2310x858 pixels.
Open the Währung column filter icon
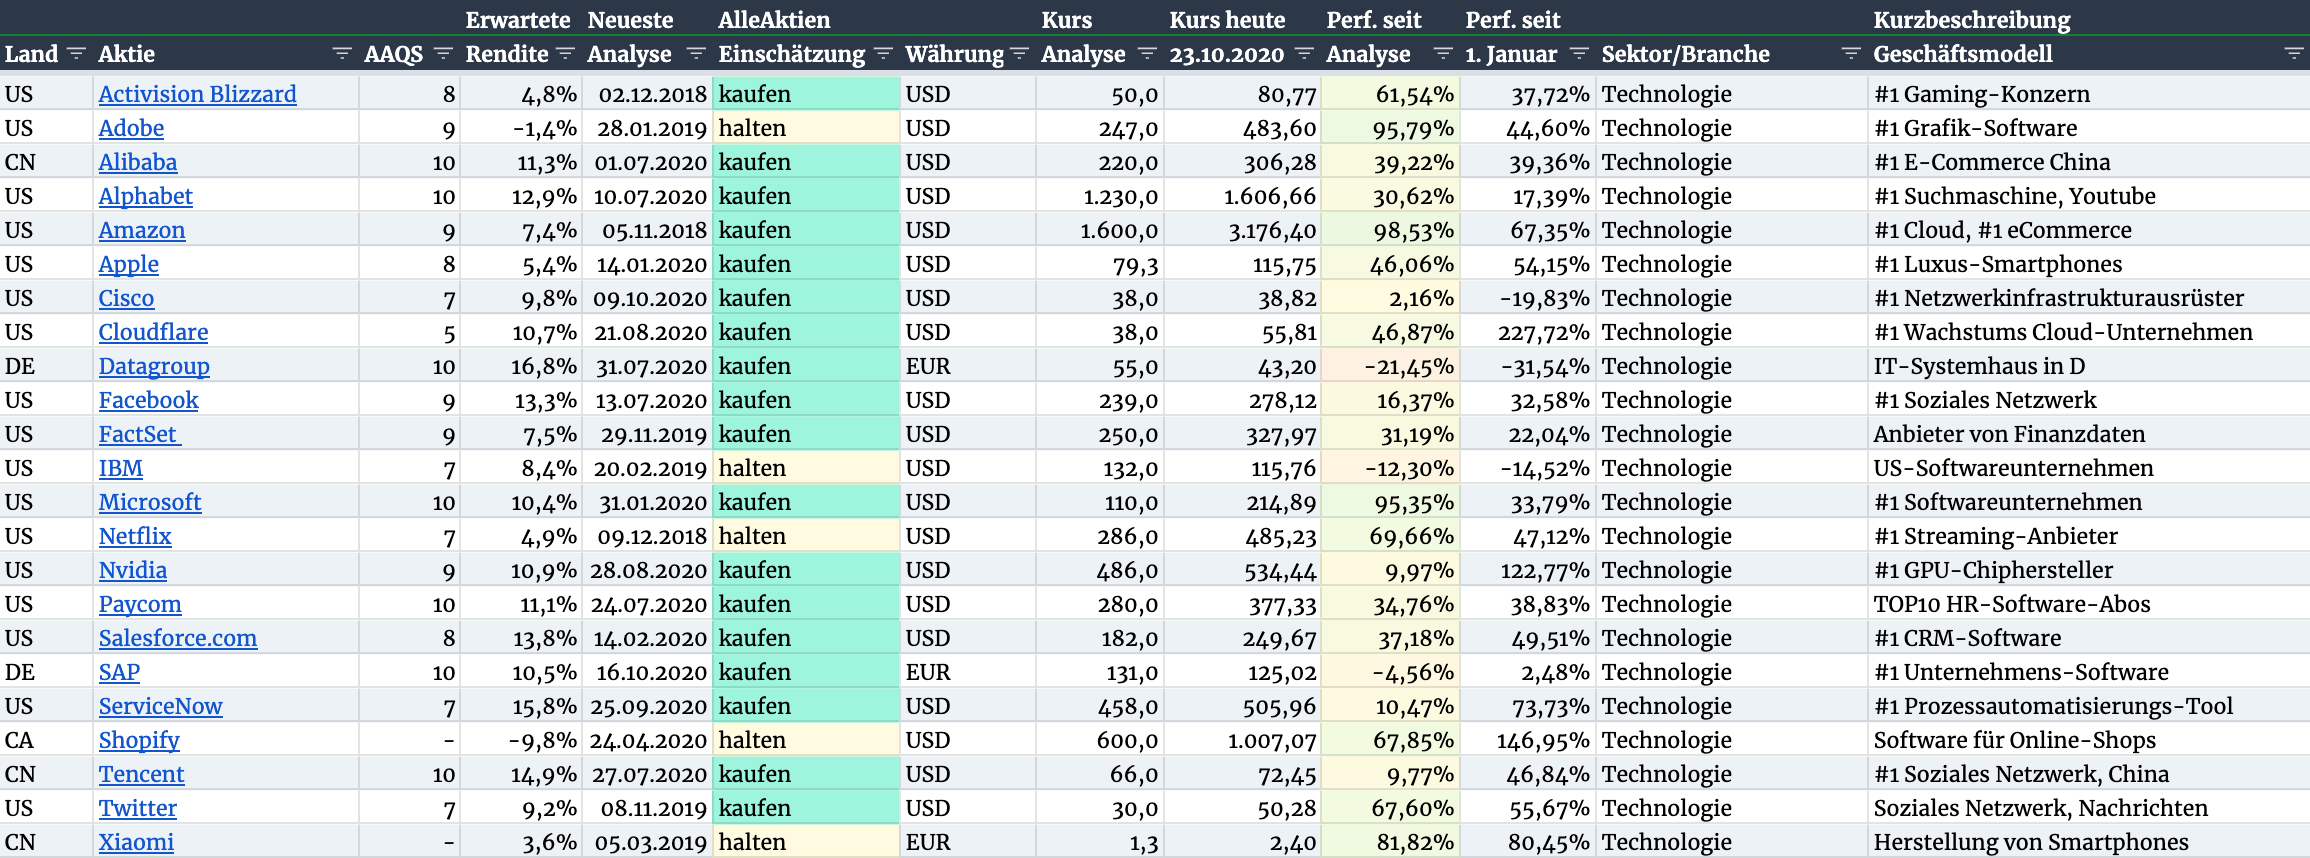[x=1019, y=53]
